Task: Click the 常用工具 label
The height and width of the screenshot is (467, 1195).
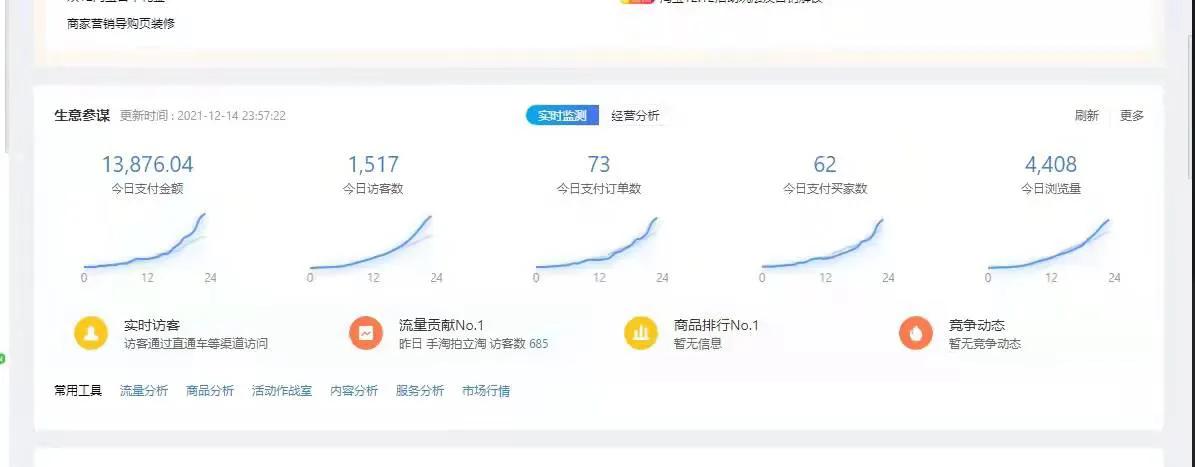Action: tap(78, 391)
